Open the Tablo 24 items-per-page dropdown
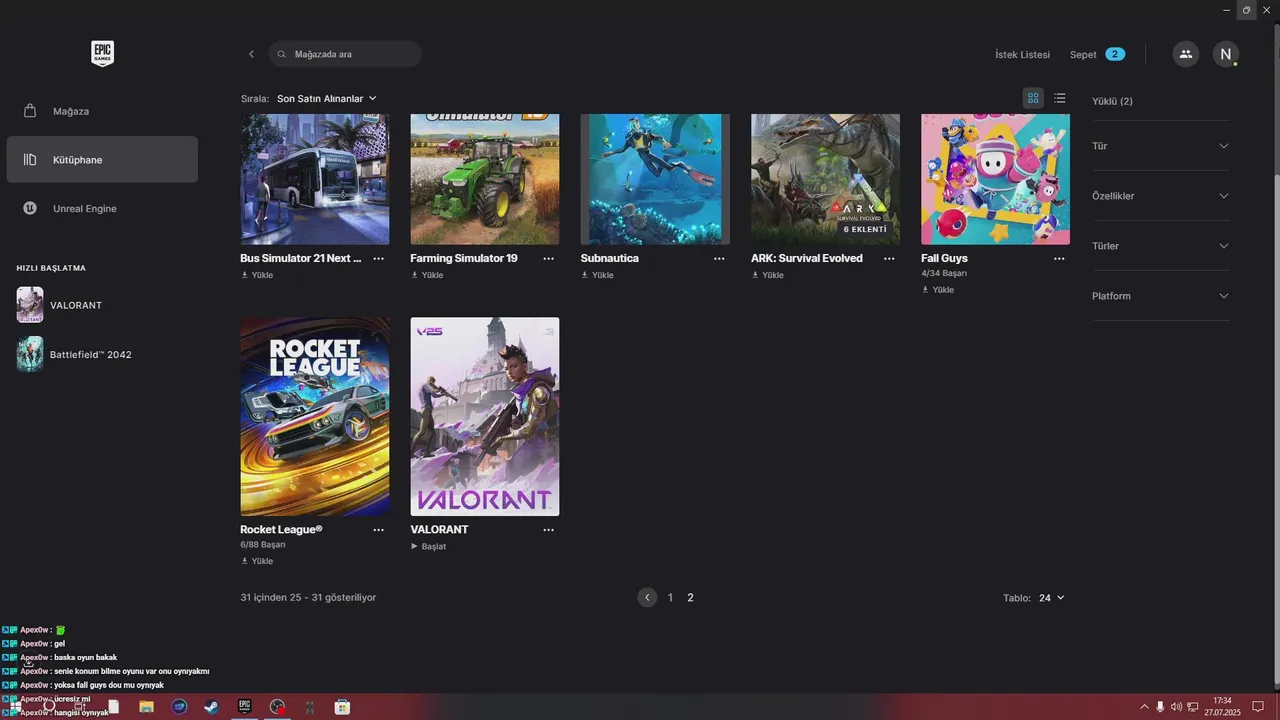The image size is (1280, 720). point(1051,598)
